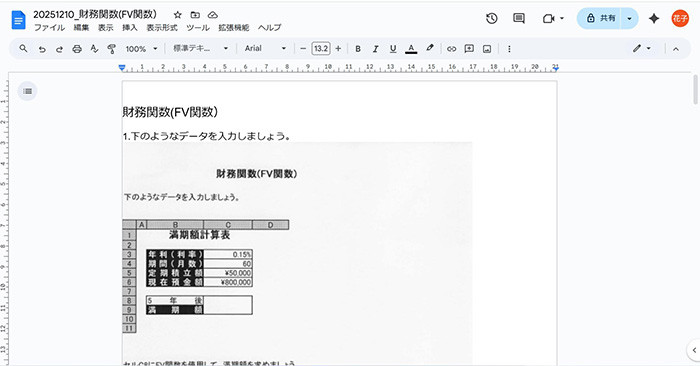Show the document outline panel
Screen dimensions: 700x366
point(27,91)
